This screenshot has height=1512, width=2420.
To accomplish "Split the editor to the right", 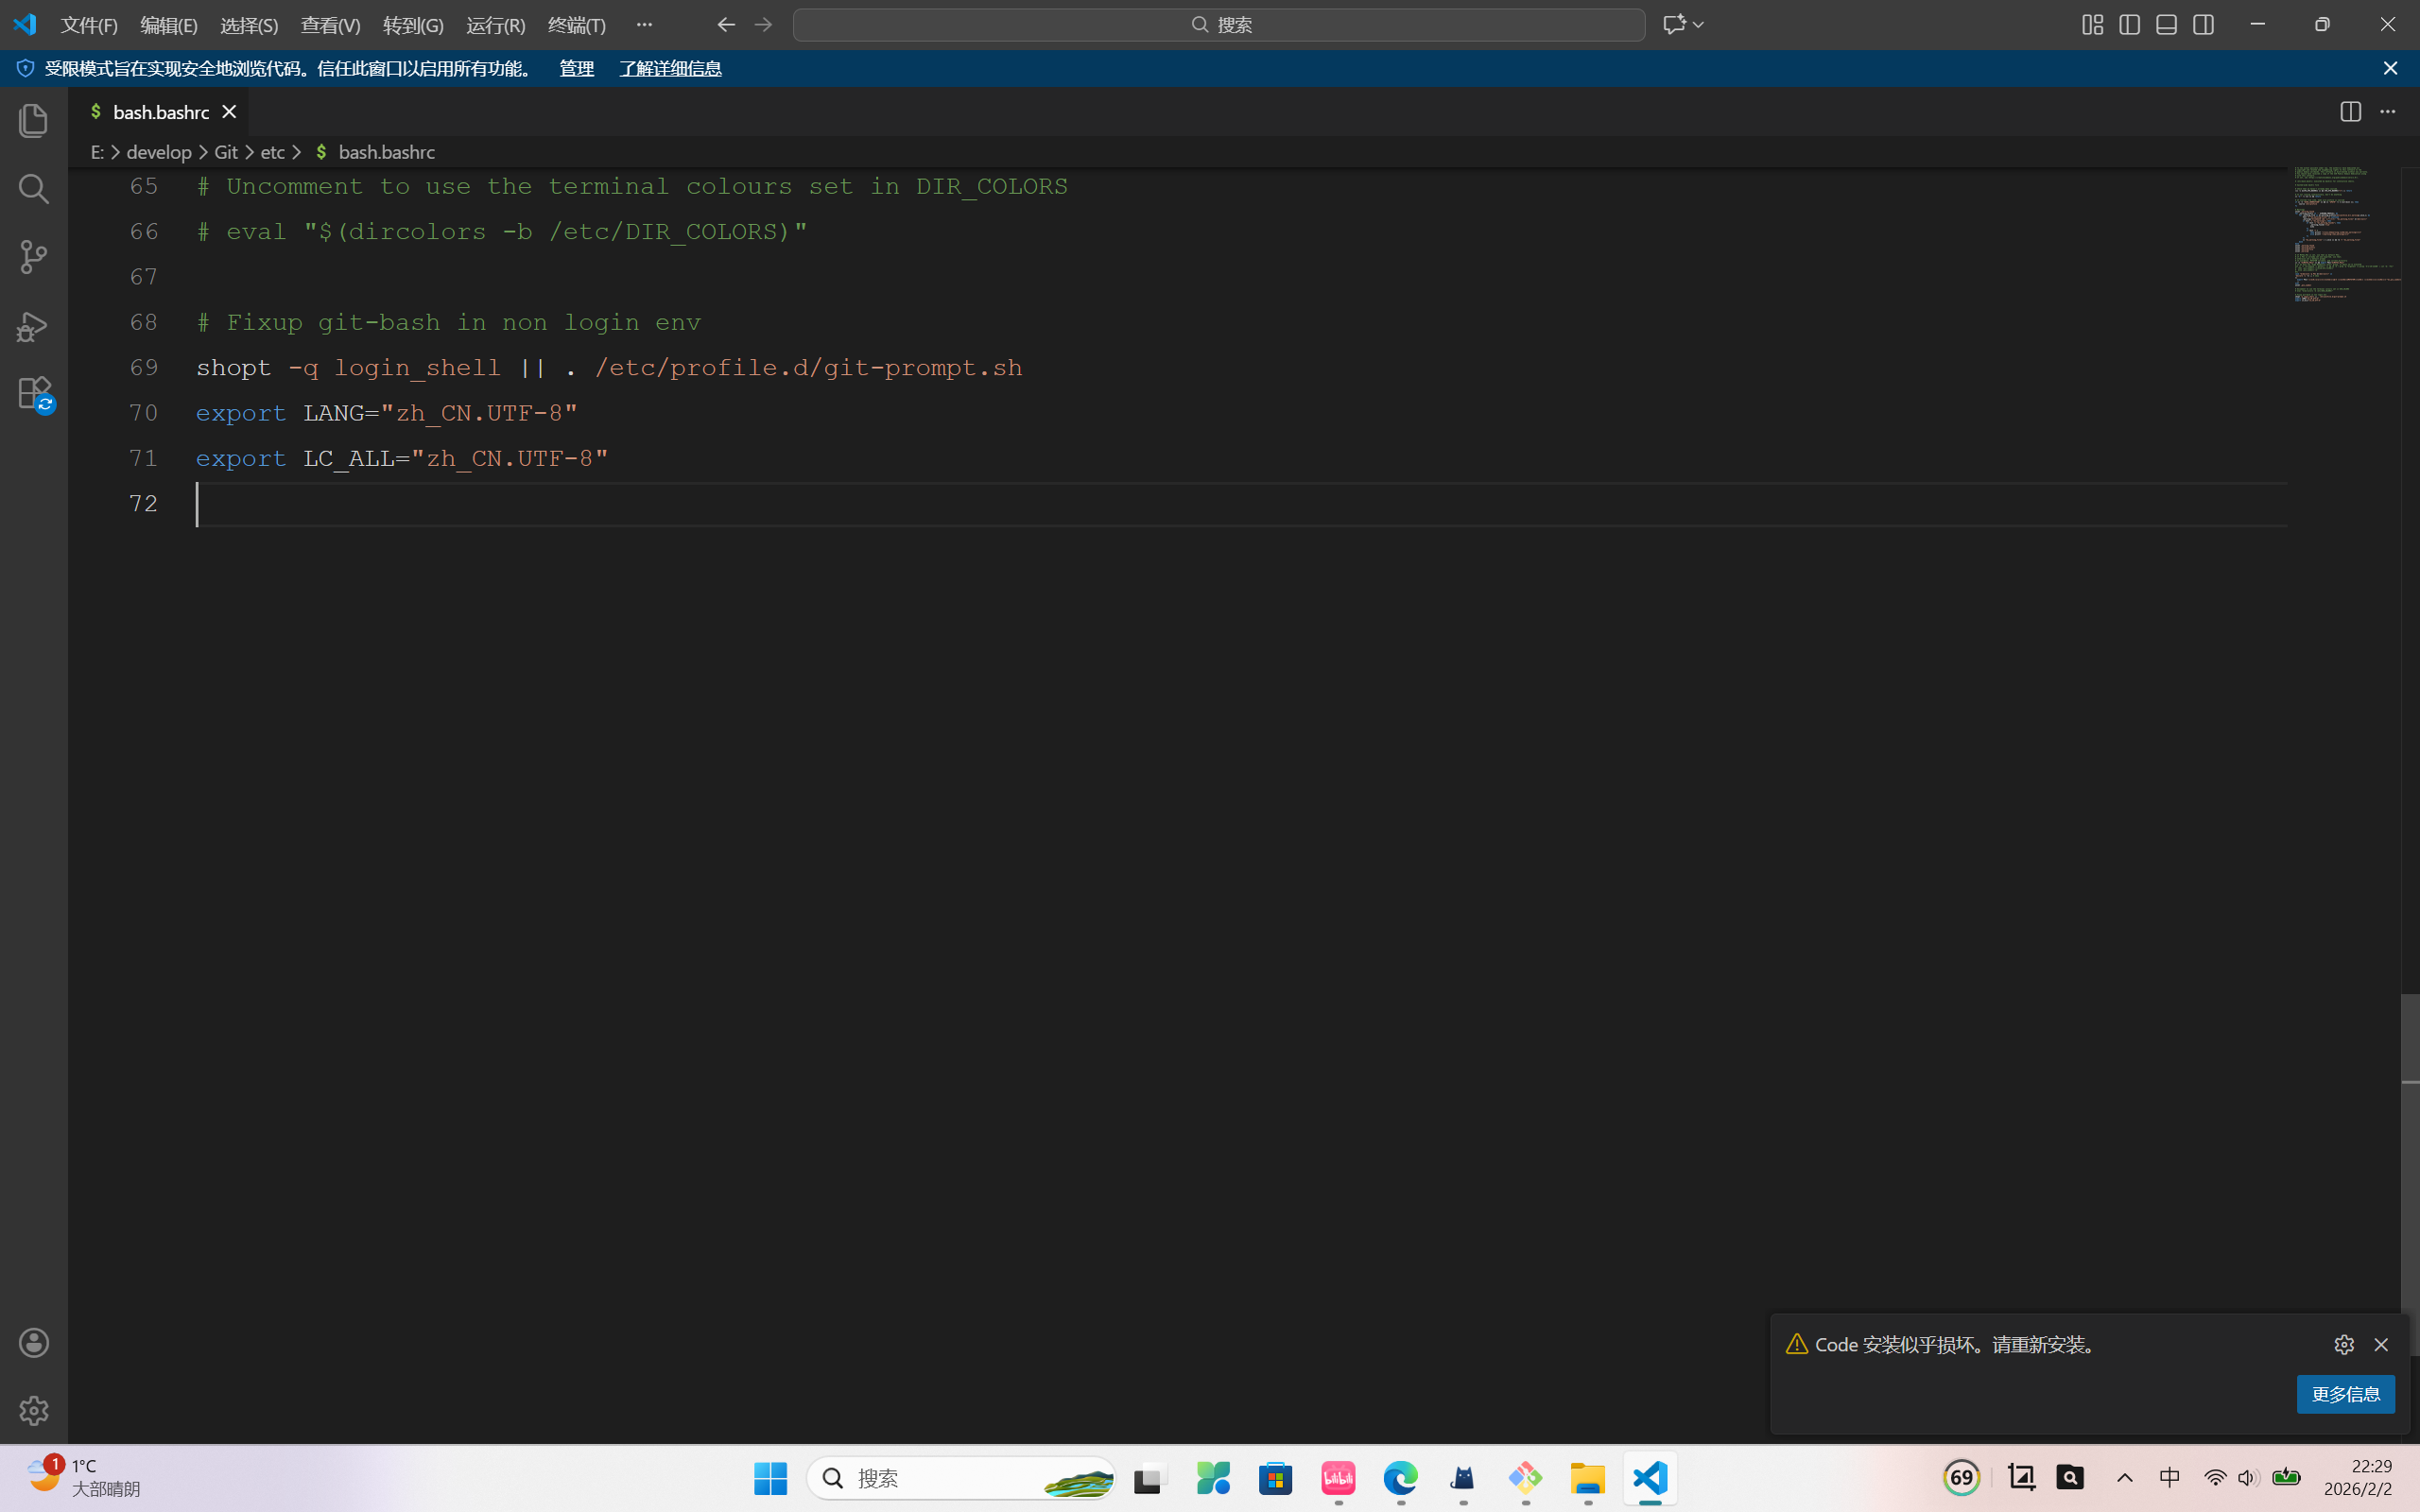I will (2350, 112).
